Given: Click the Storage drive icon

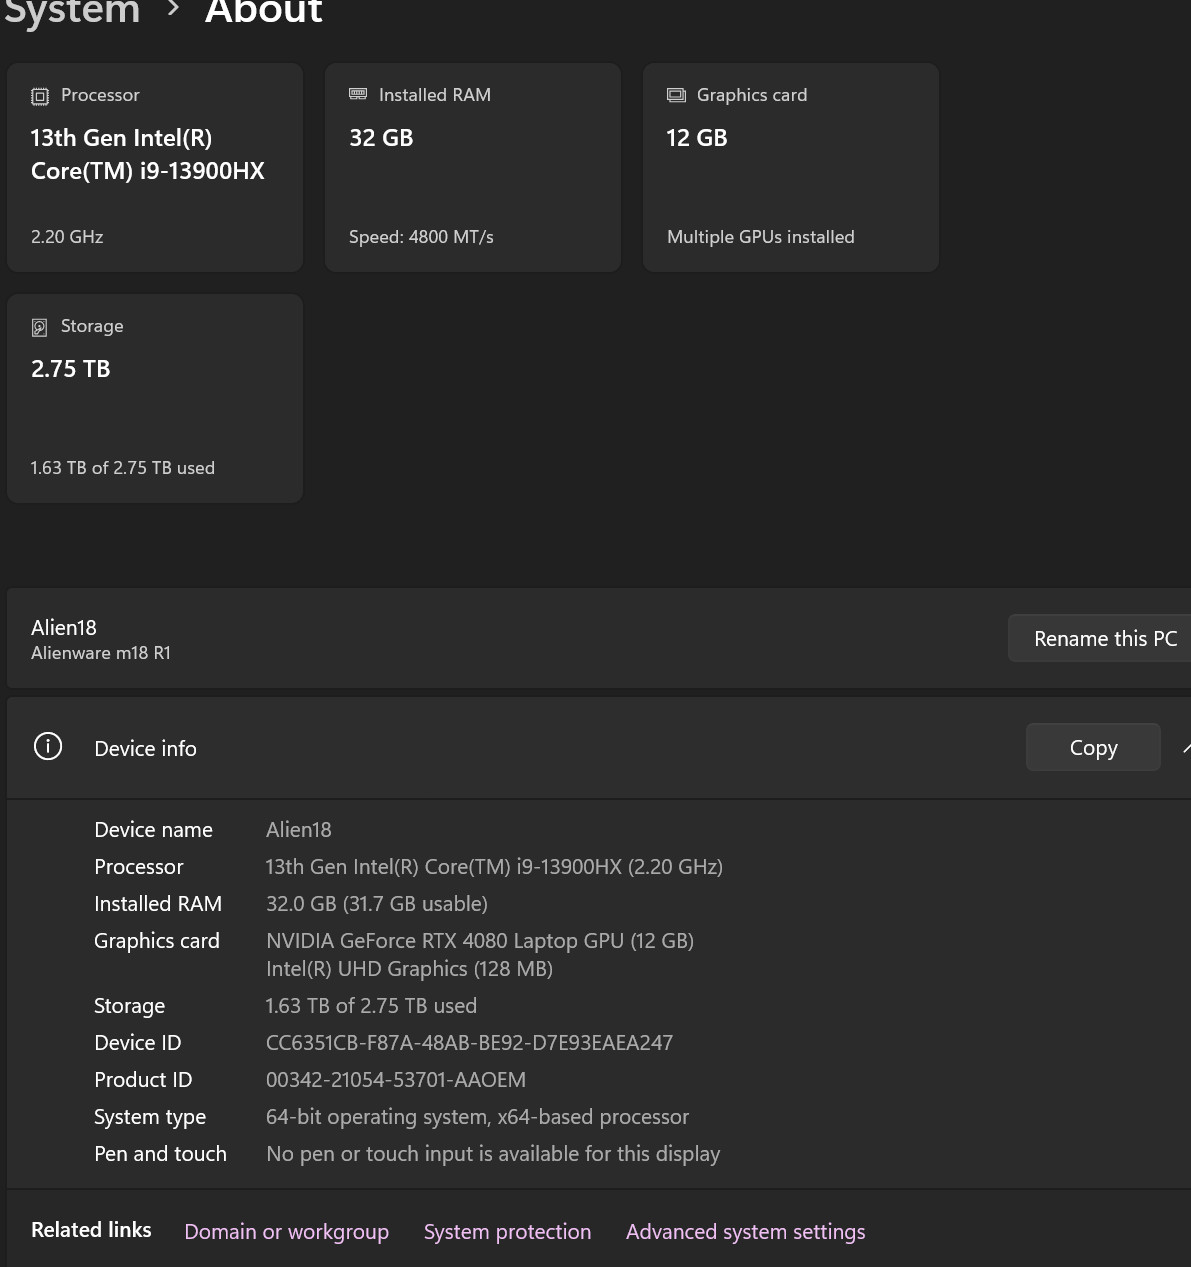Looking at the screenshot, I should click(x=40, y=327).
